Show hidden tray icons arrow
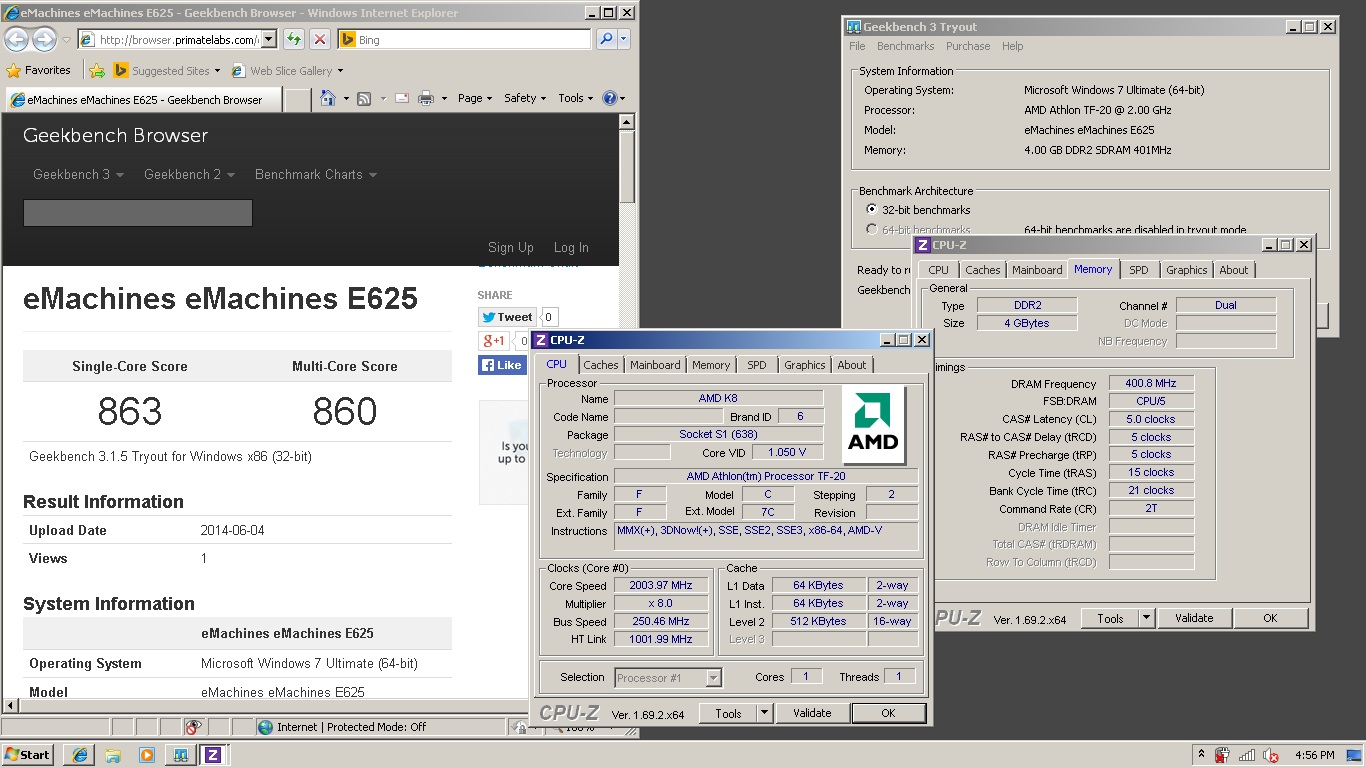Viewport: 1366px width, 768px height. (x=1201, y=755)
